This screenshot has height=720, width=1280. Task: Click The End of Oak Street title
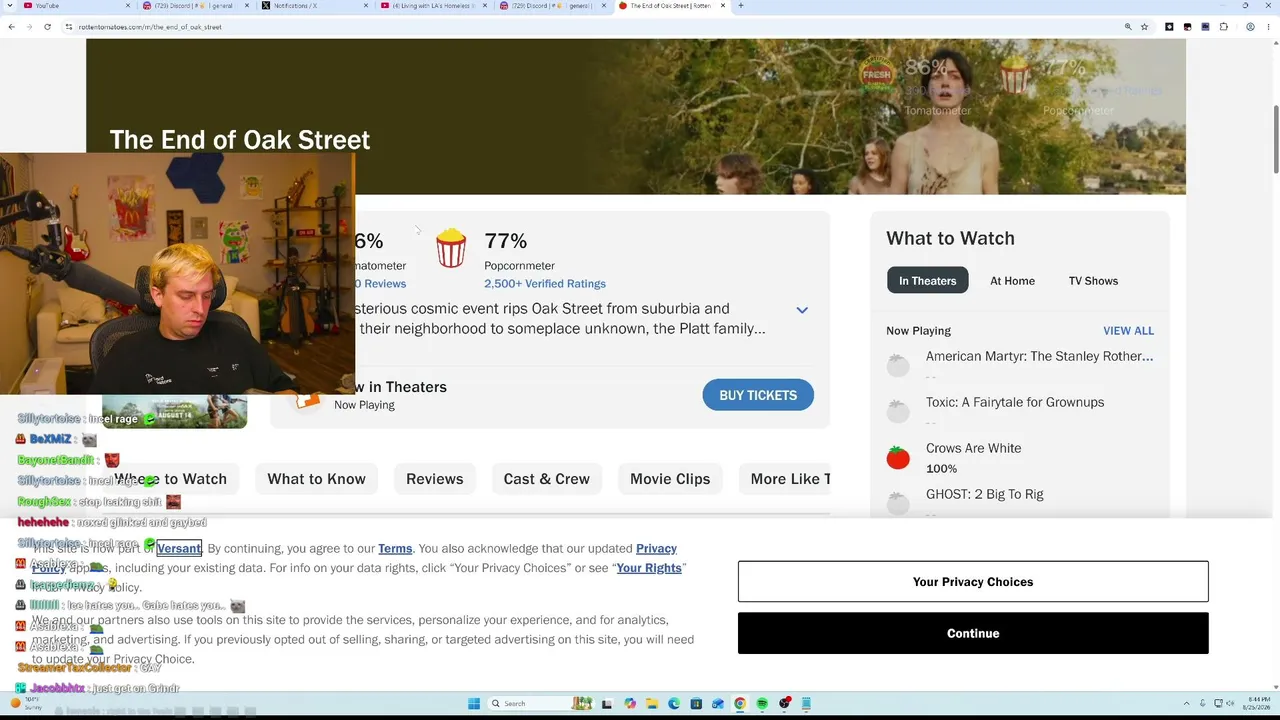tap(240, 140)
